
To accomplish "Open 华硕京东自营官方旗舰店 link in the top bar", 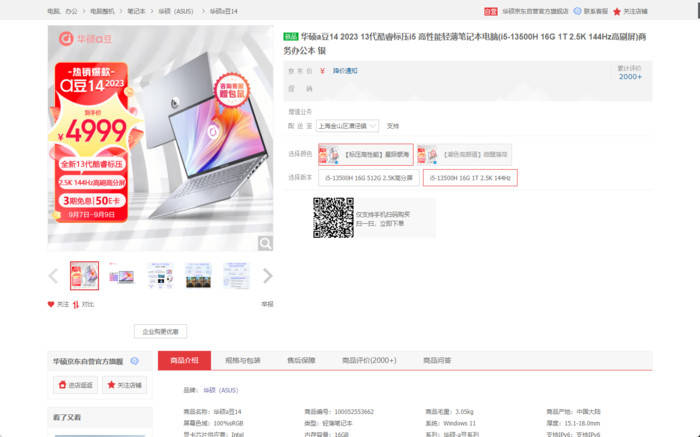I will click(x=535, y=12).
